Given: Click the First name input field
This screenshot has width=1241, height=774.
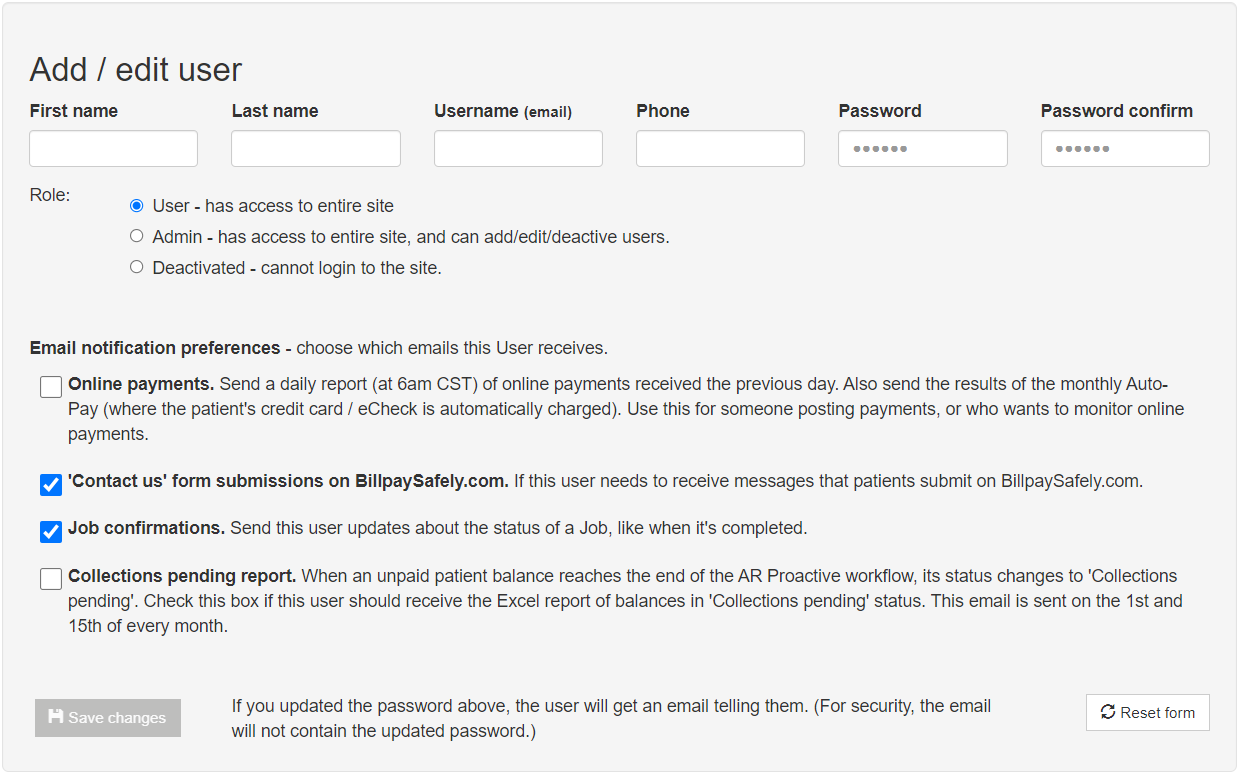Looking at the screenshot, I should [x=113, y=148].
